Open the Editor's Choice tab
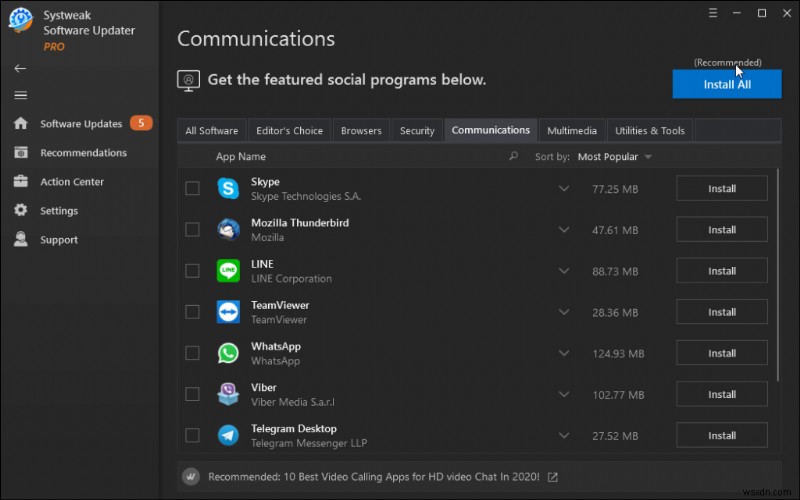Viewport: 800px width, 500px height. click(289, 131)
